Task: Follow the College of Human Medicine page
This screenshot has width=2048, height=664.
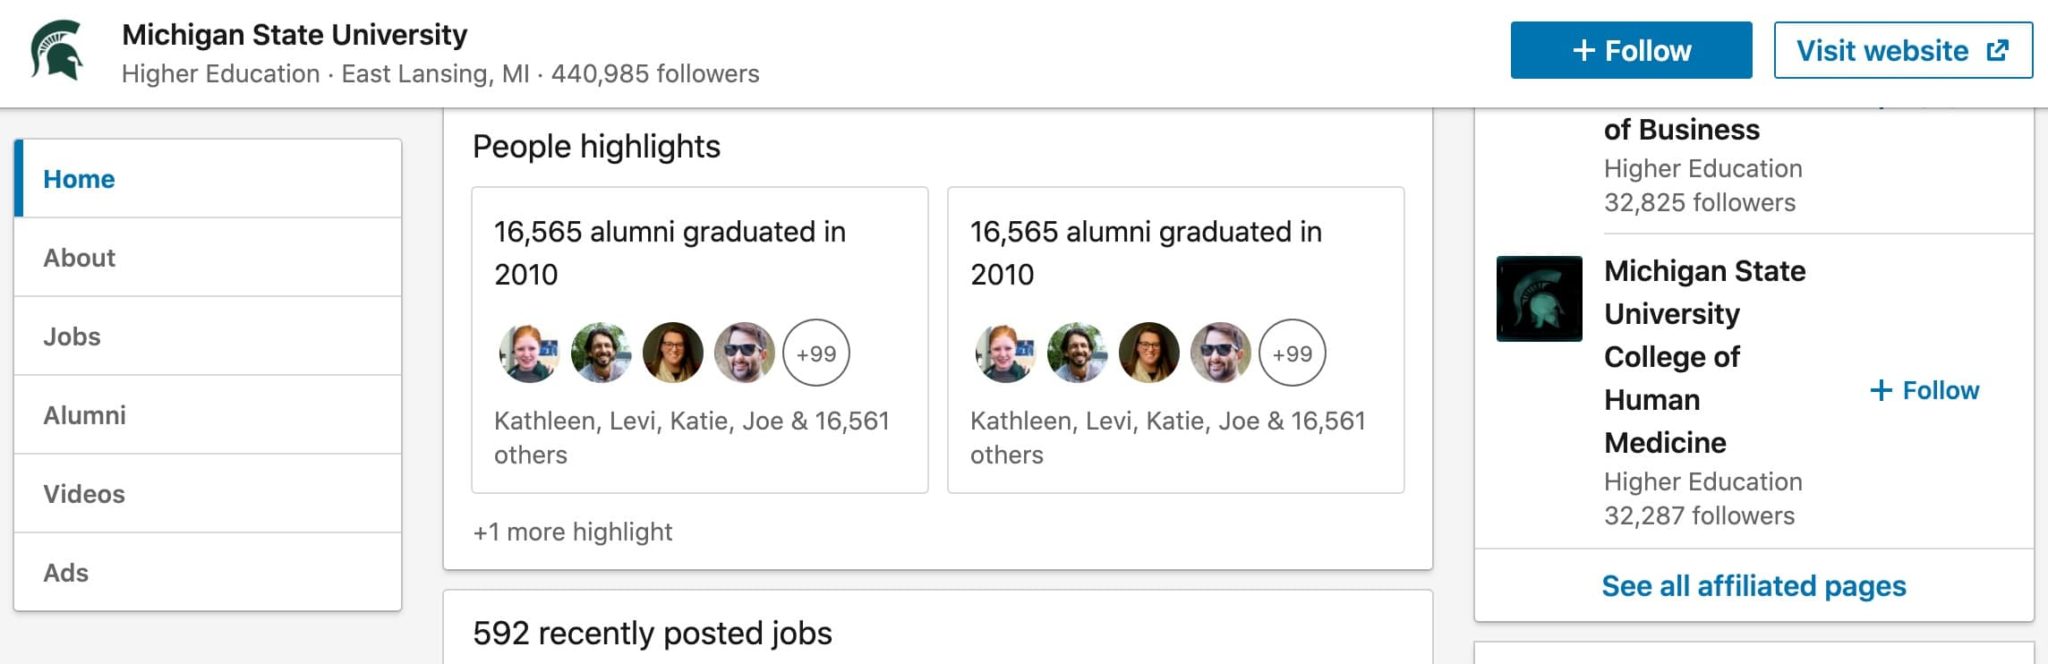Action: (1924, 390)
